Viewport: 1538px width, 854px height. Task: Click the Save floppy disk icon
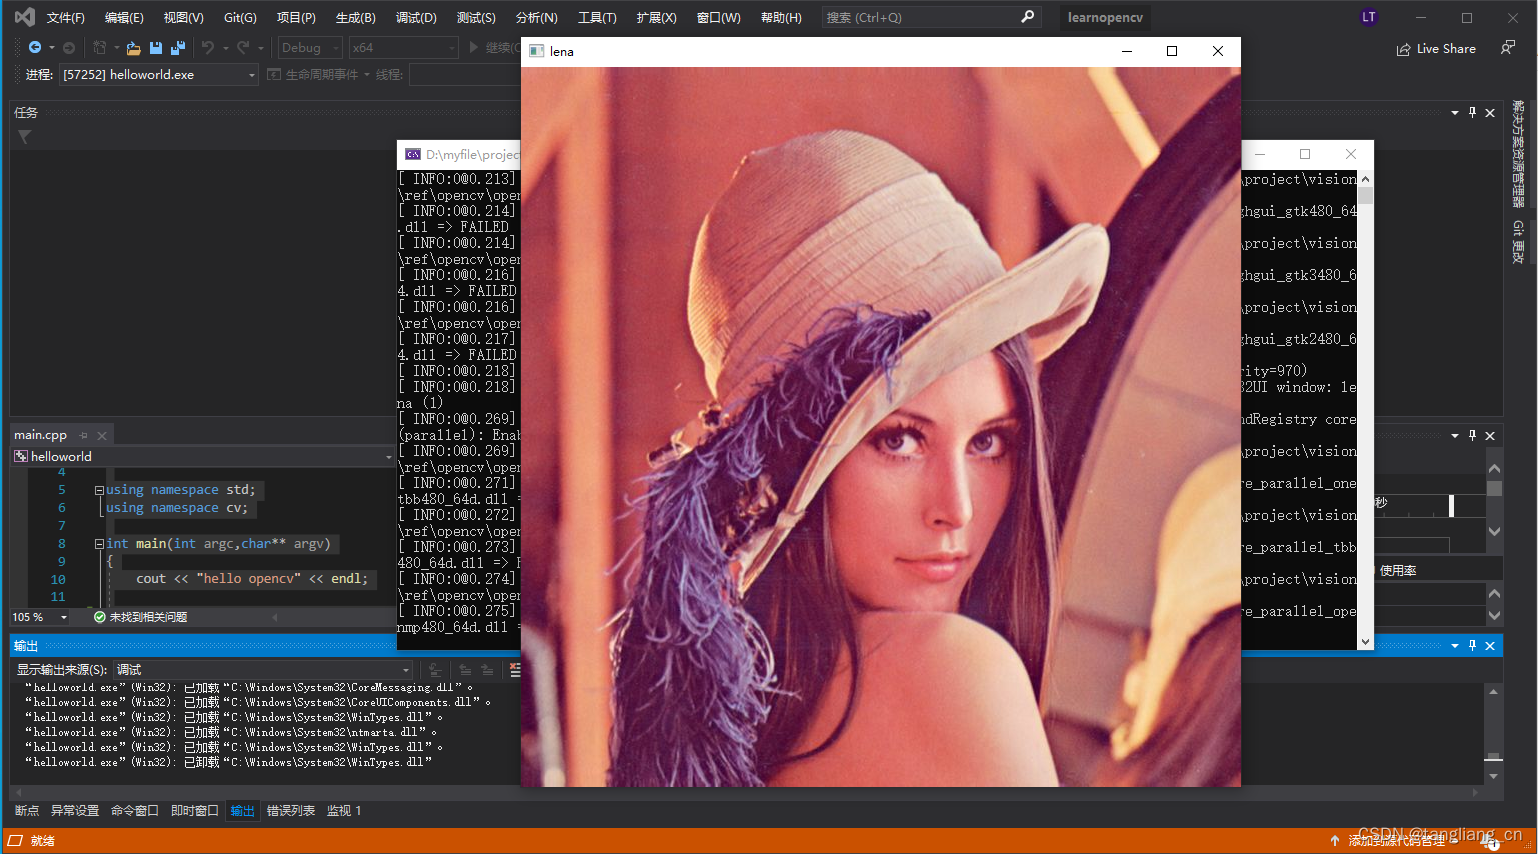point(156,47)
